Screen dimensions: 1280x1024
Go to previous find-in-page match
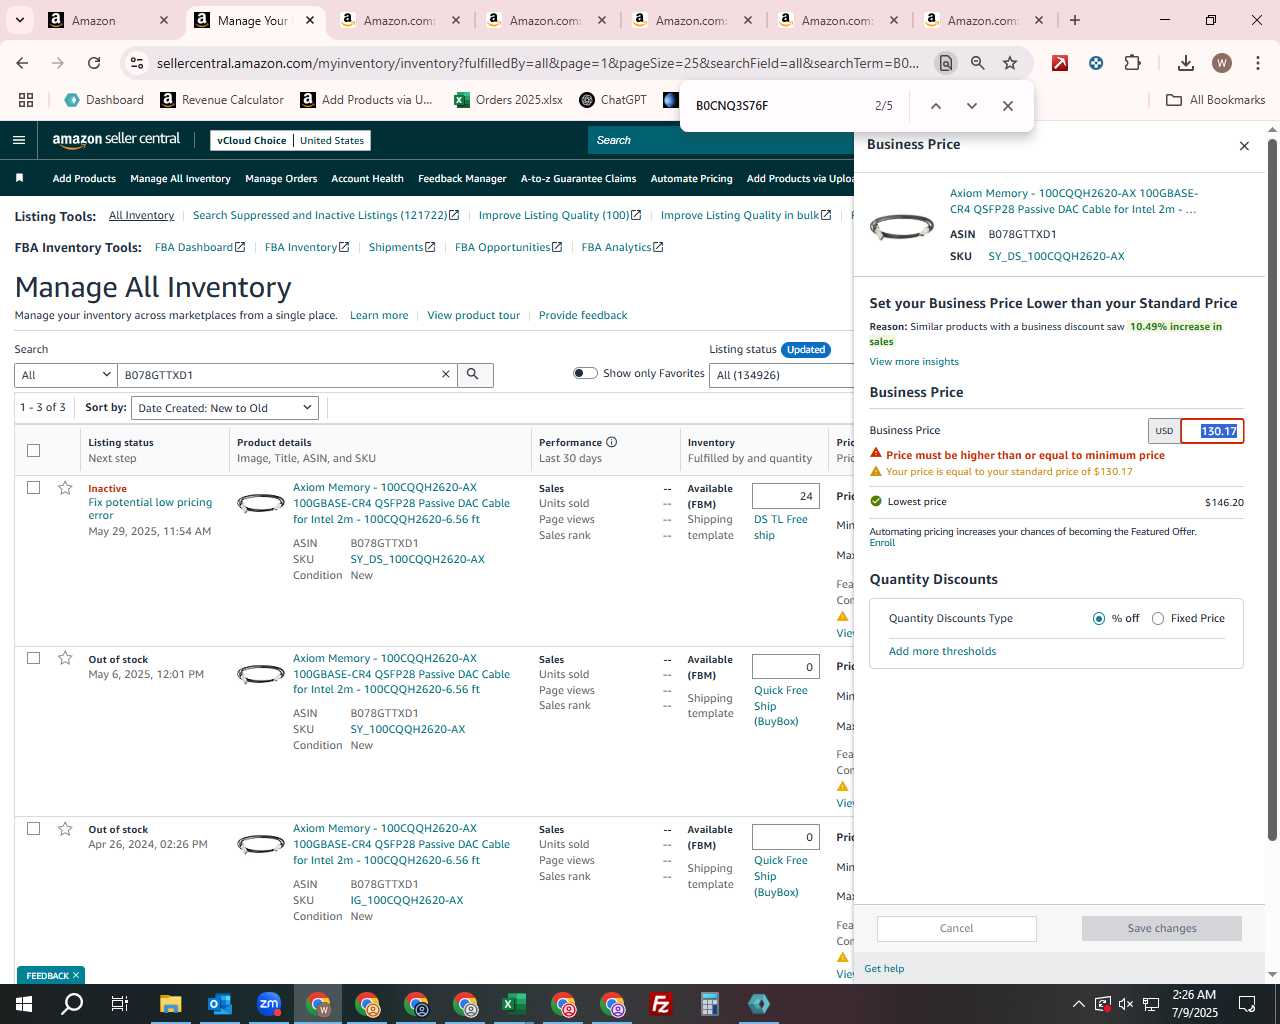[935, 106]
